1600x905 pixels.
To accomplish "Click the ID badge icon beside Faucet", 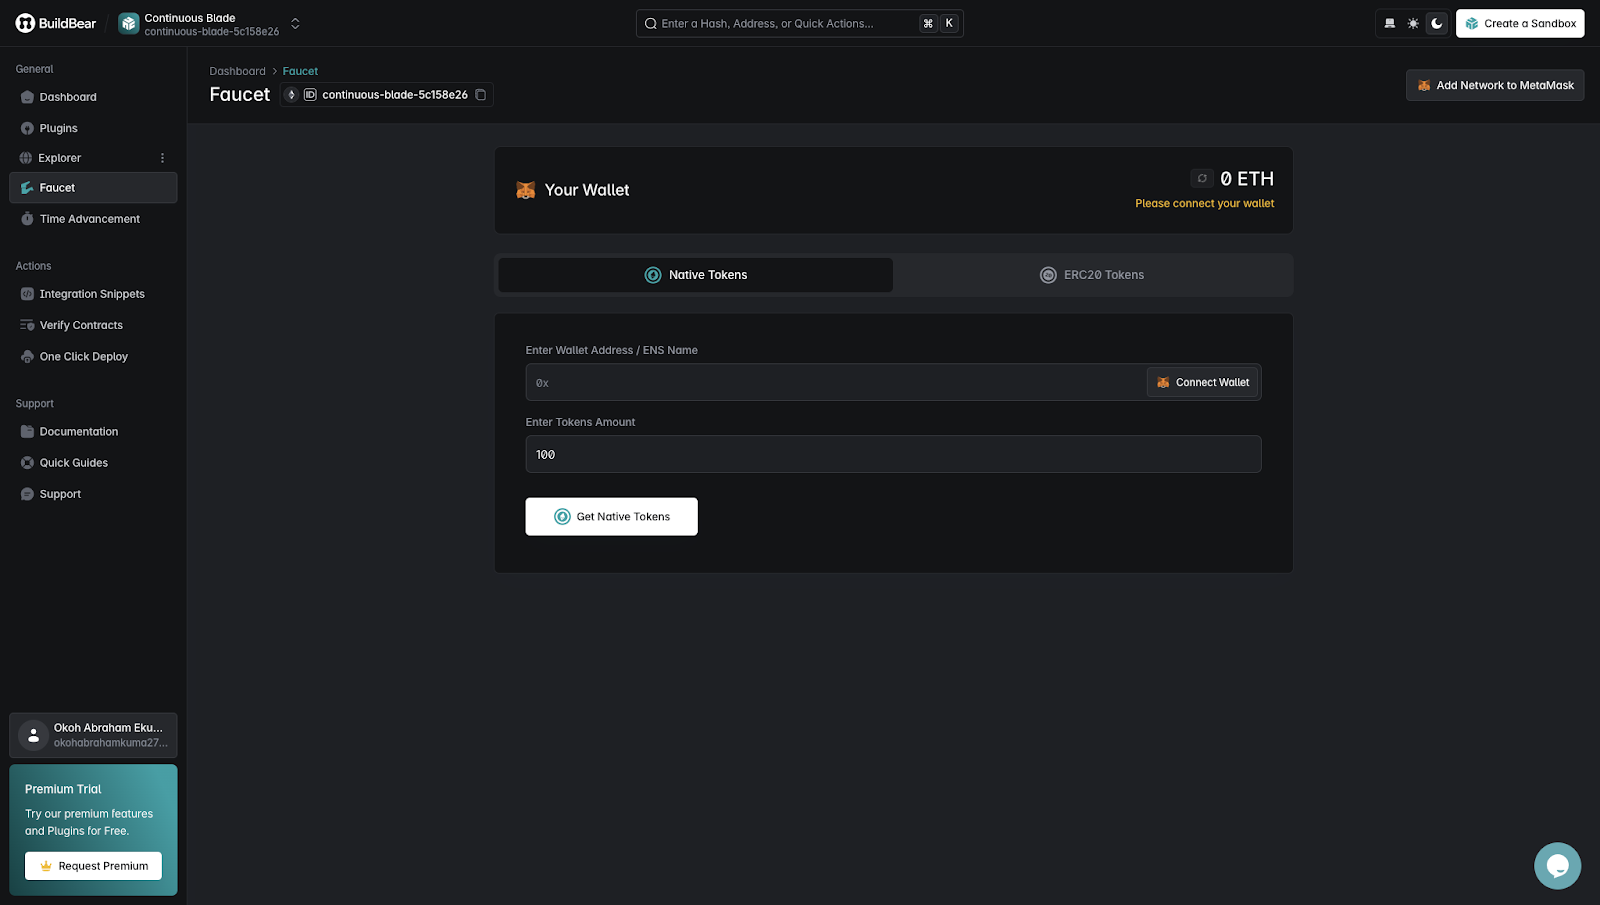I will tap(310, 95).
